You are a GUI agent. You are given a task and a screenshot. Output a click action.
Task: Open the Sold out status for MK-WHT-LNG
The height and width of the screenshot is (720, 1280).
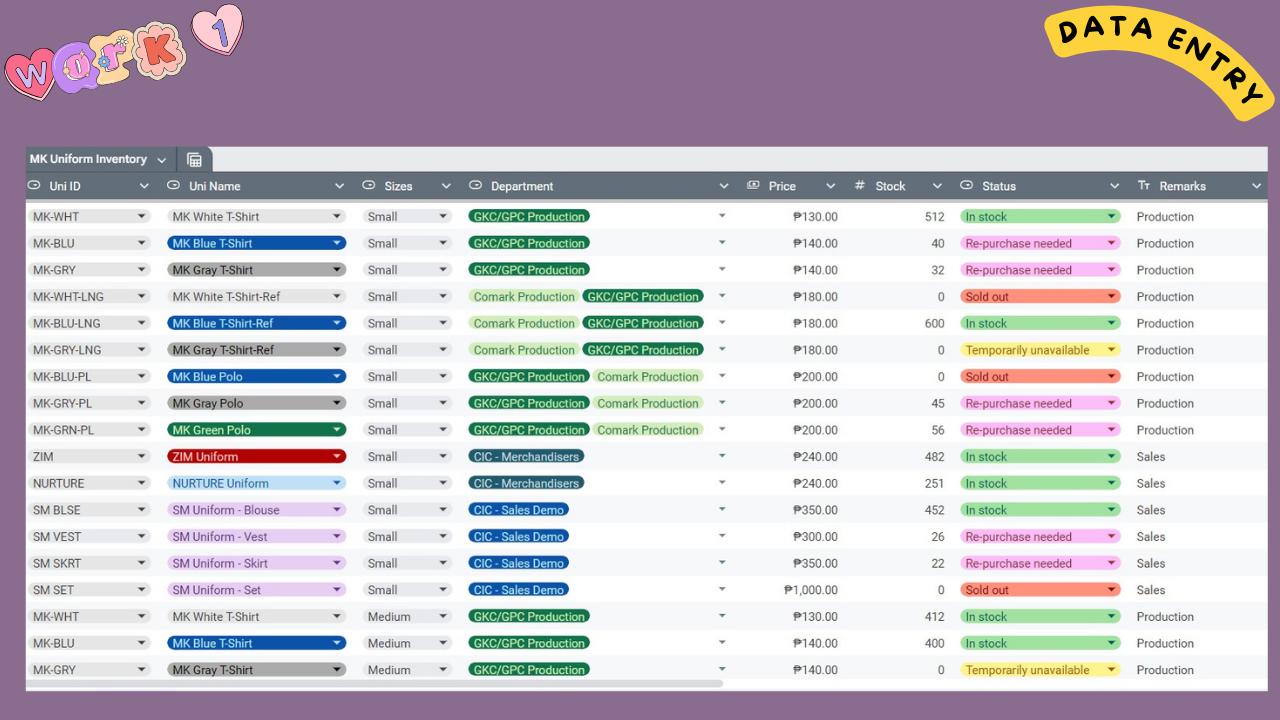1040,296
